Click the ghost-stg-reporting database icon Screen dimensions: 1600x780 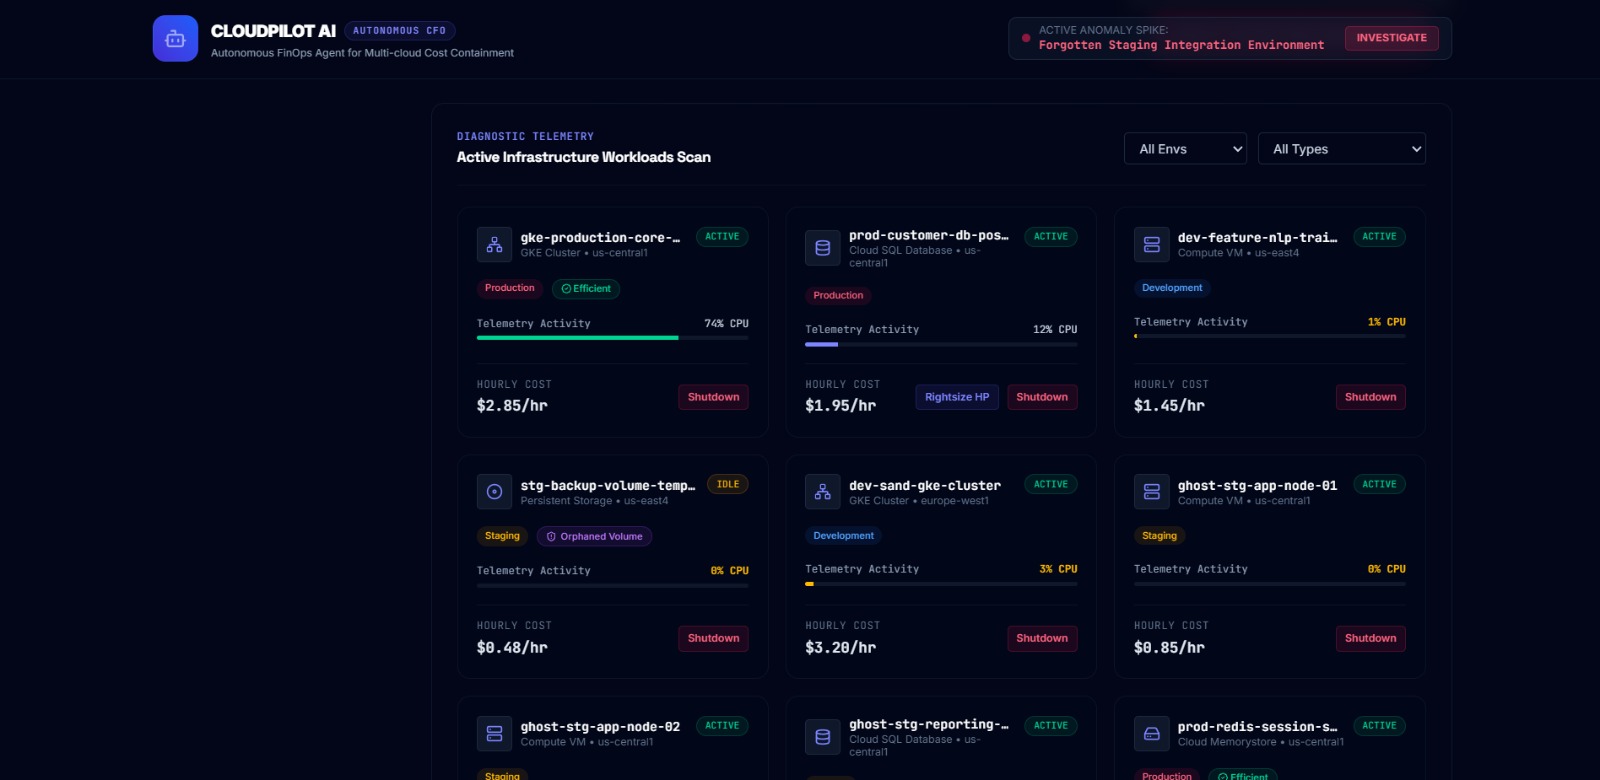pos(823,737)
